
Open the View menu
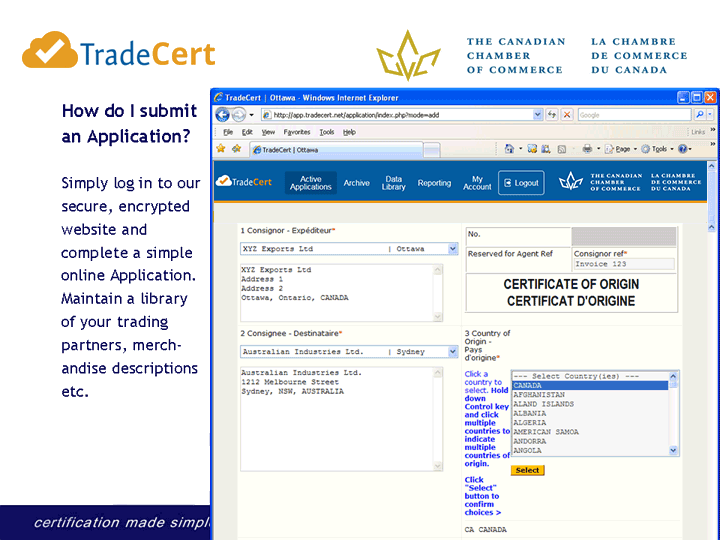tap(268, 132)
